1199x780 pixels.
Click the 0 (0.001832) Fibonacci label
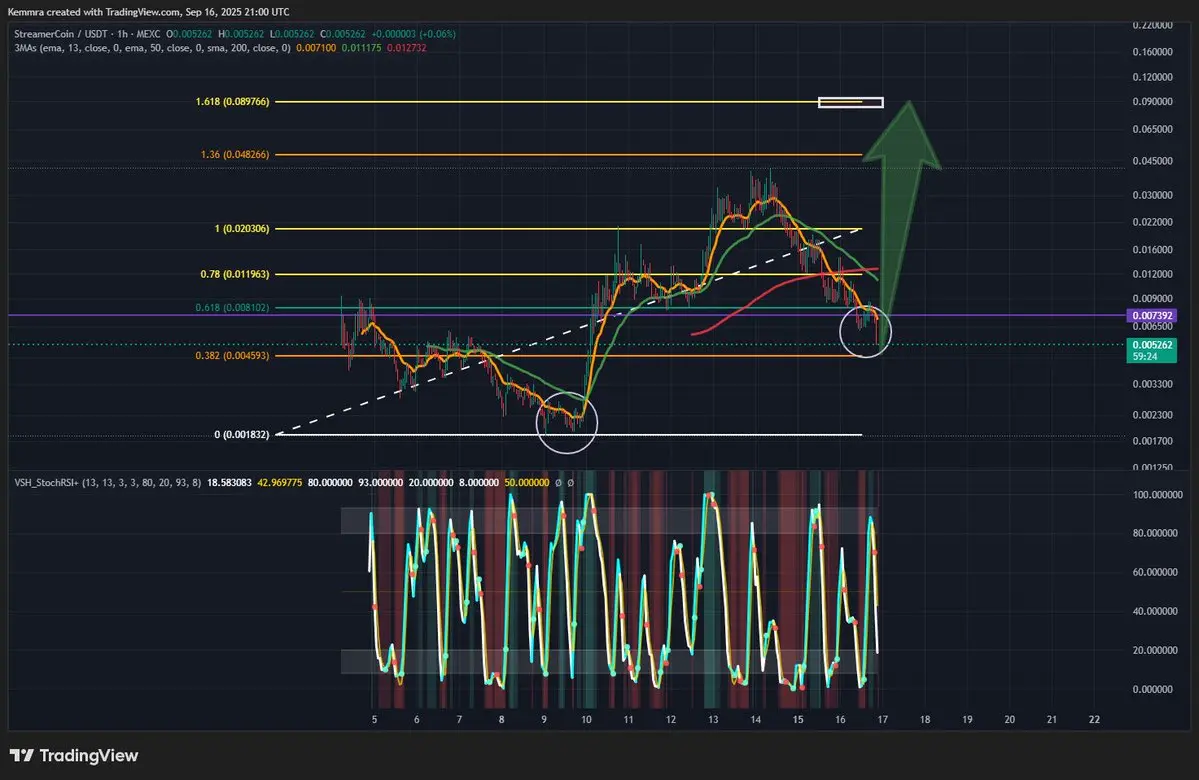click(x=242, y=434)
